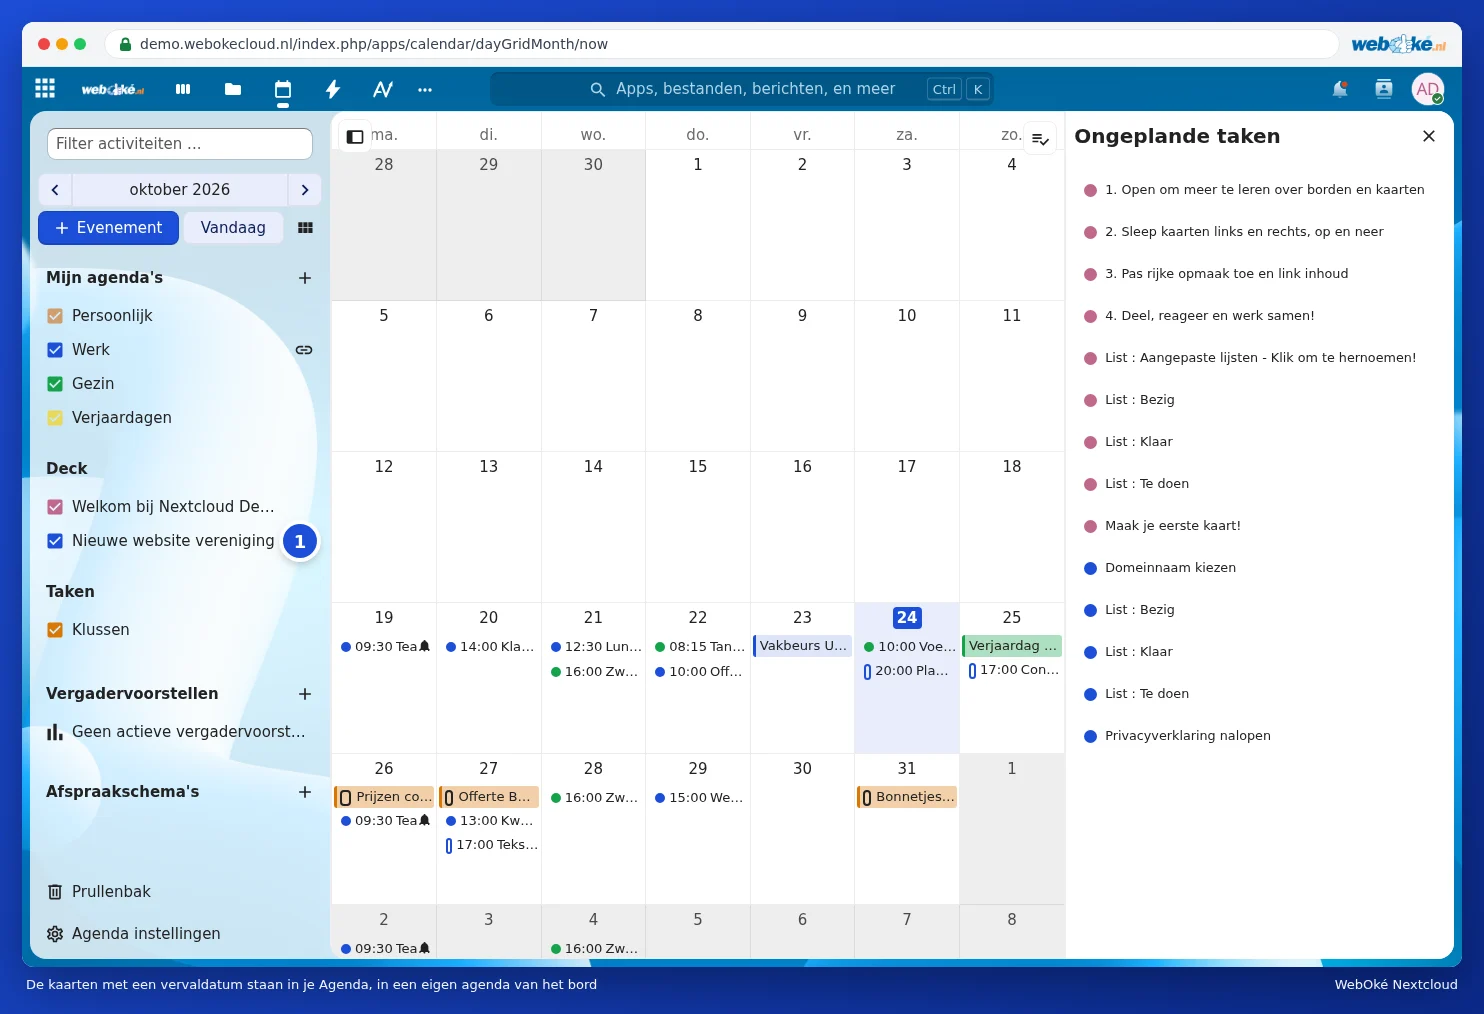This screenshot has width=1484, height=1014.
Task: Toggle the Welkom bij Nextcloud Deck checkbox
Action: pos(55,507)
